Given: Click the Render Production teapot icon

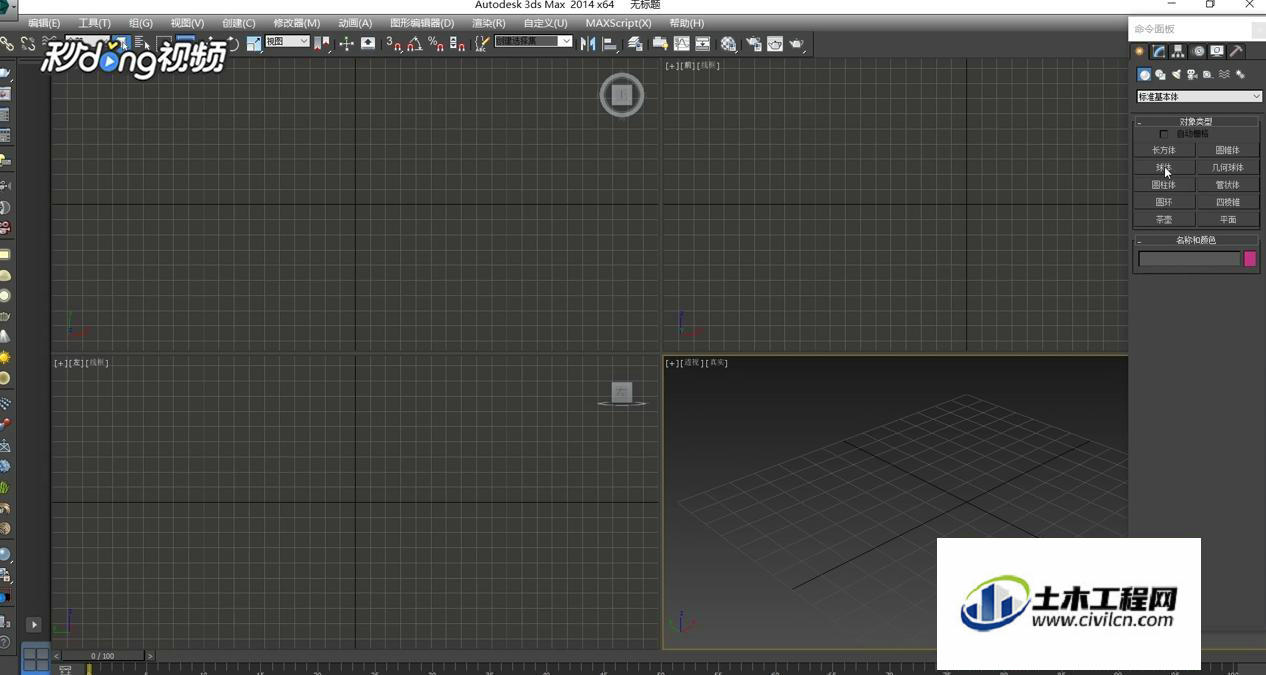Looking at the screenshot, I should 797,43.
